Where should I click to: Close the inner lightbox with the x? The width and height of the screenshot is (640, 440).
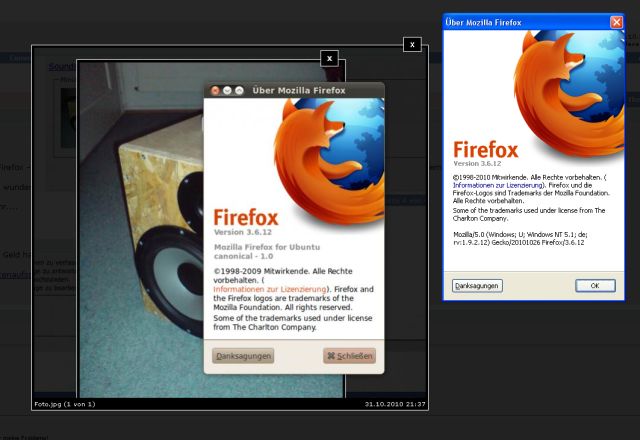[329, 58]
